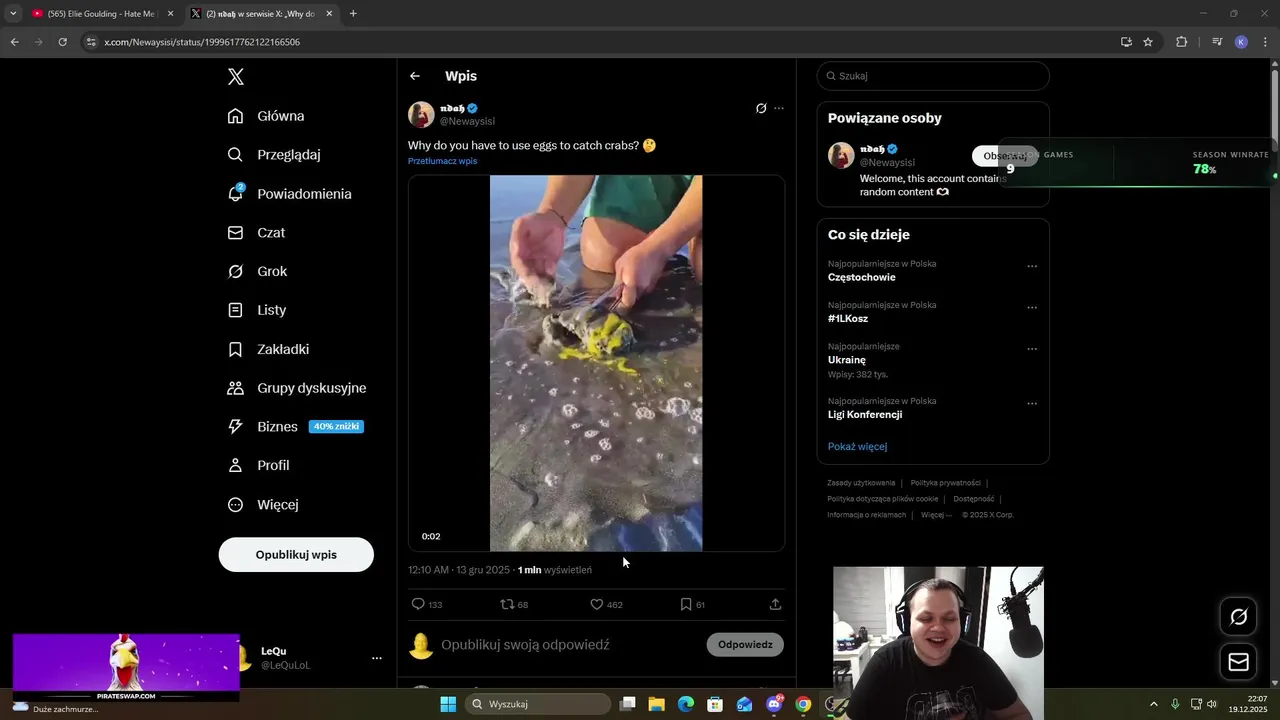Screen dimensions: 1280x720
Task: Open Częstochowie trending topic
Action: coord(861,277)
